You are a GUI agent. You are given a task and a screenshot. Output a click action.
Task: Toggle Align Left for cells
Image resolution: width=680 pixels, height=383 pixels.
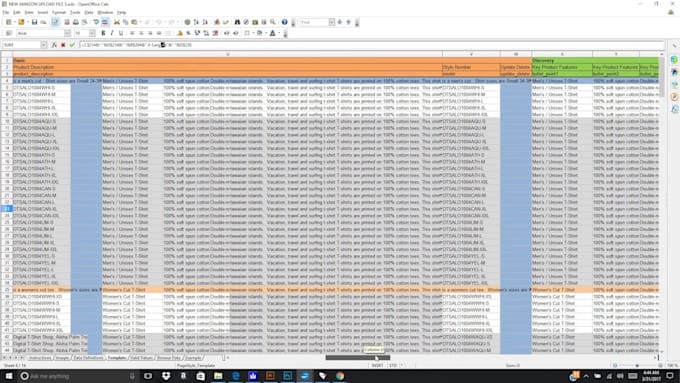[x=132, y=33]
